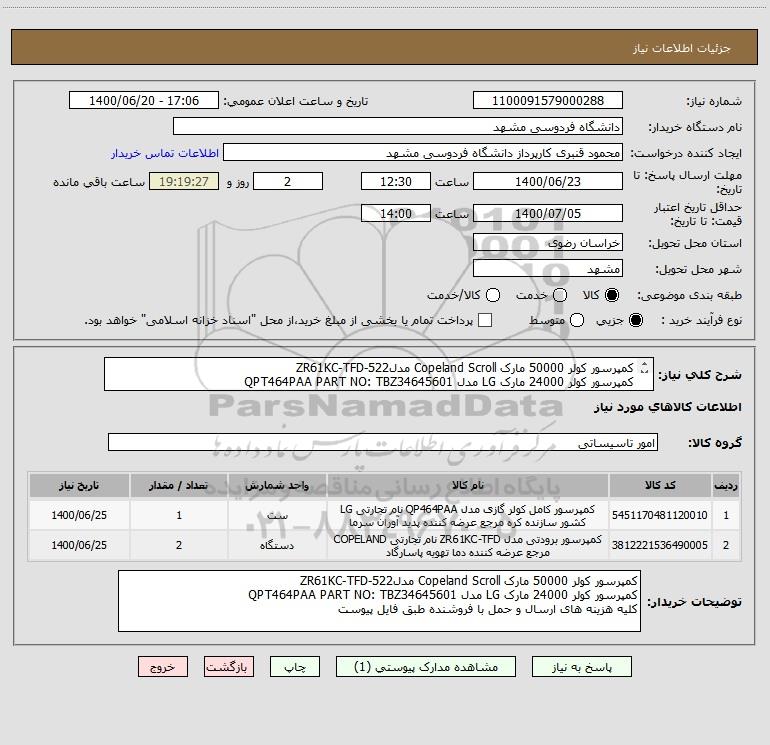This screenshot has height=745, width=770.
Task: Toggle the اسناد خزانه اسلامی payment checkbox
Action: [x=485, y=320]
